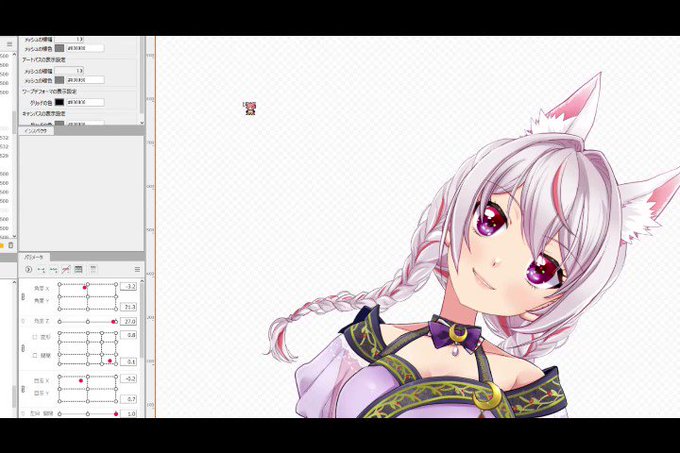
Task: Click the bottom value field showing 1.0
Action: click(129, 414)
